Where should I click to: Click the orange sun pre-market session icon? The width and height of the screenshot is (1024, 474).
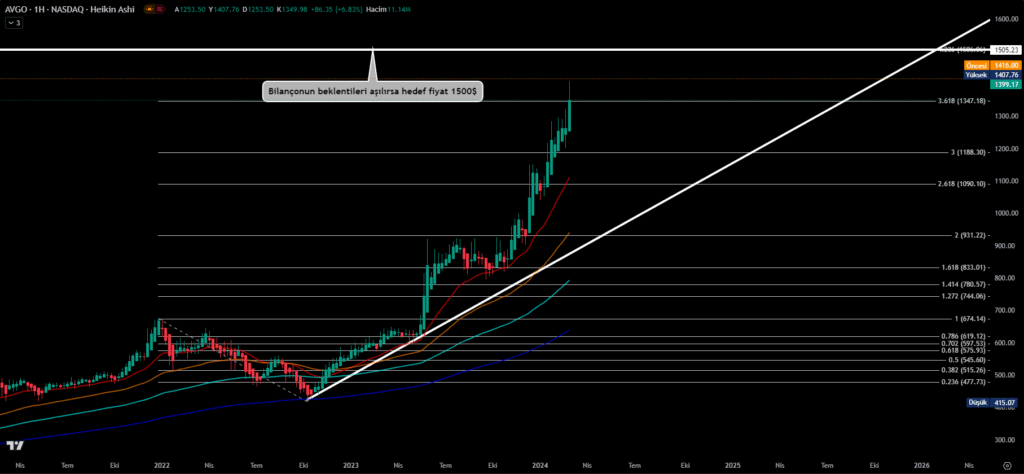[150, 10]
